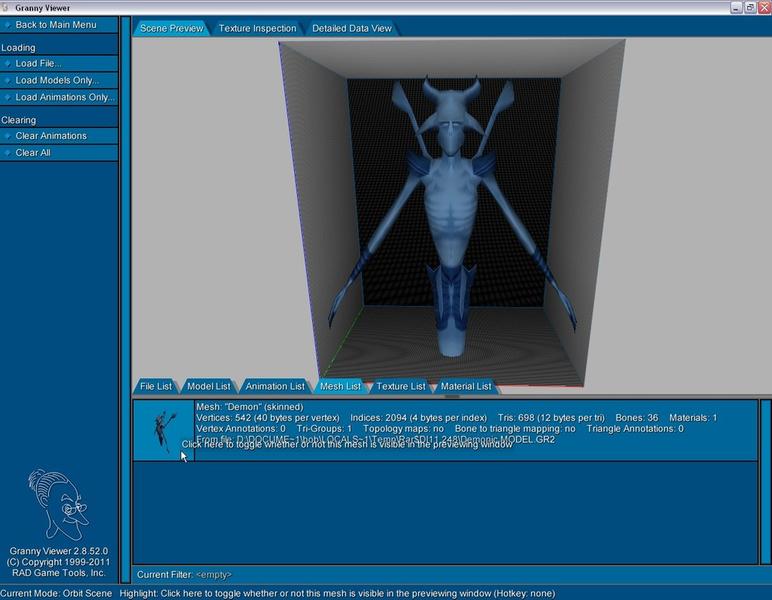The image size is (772, 600).
Task: Click Back to Main Menu button
Action: 59,25
